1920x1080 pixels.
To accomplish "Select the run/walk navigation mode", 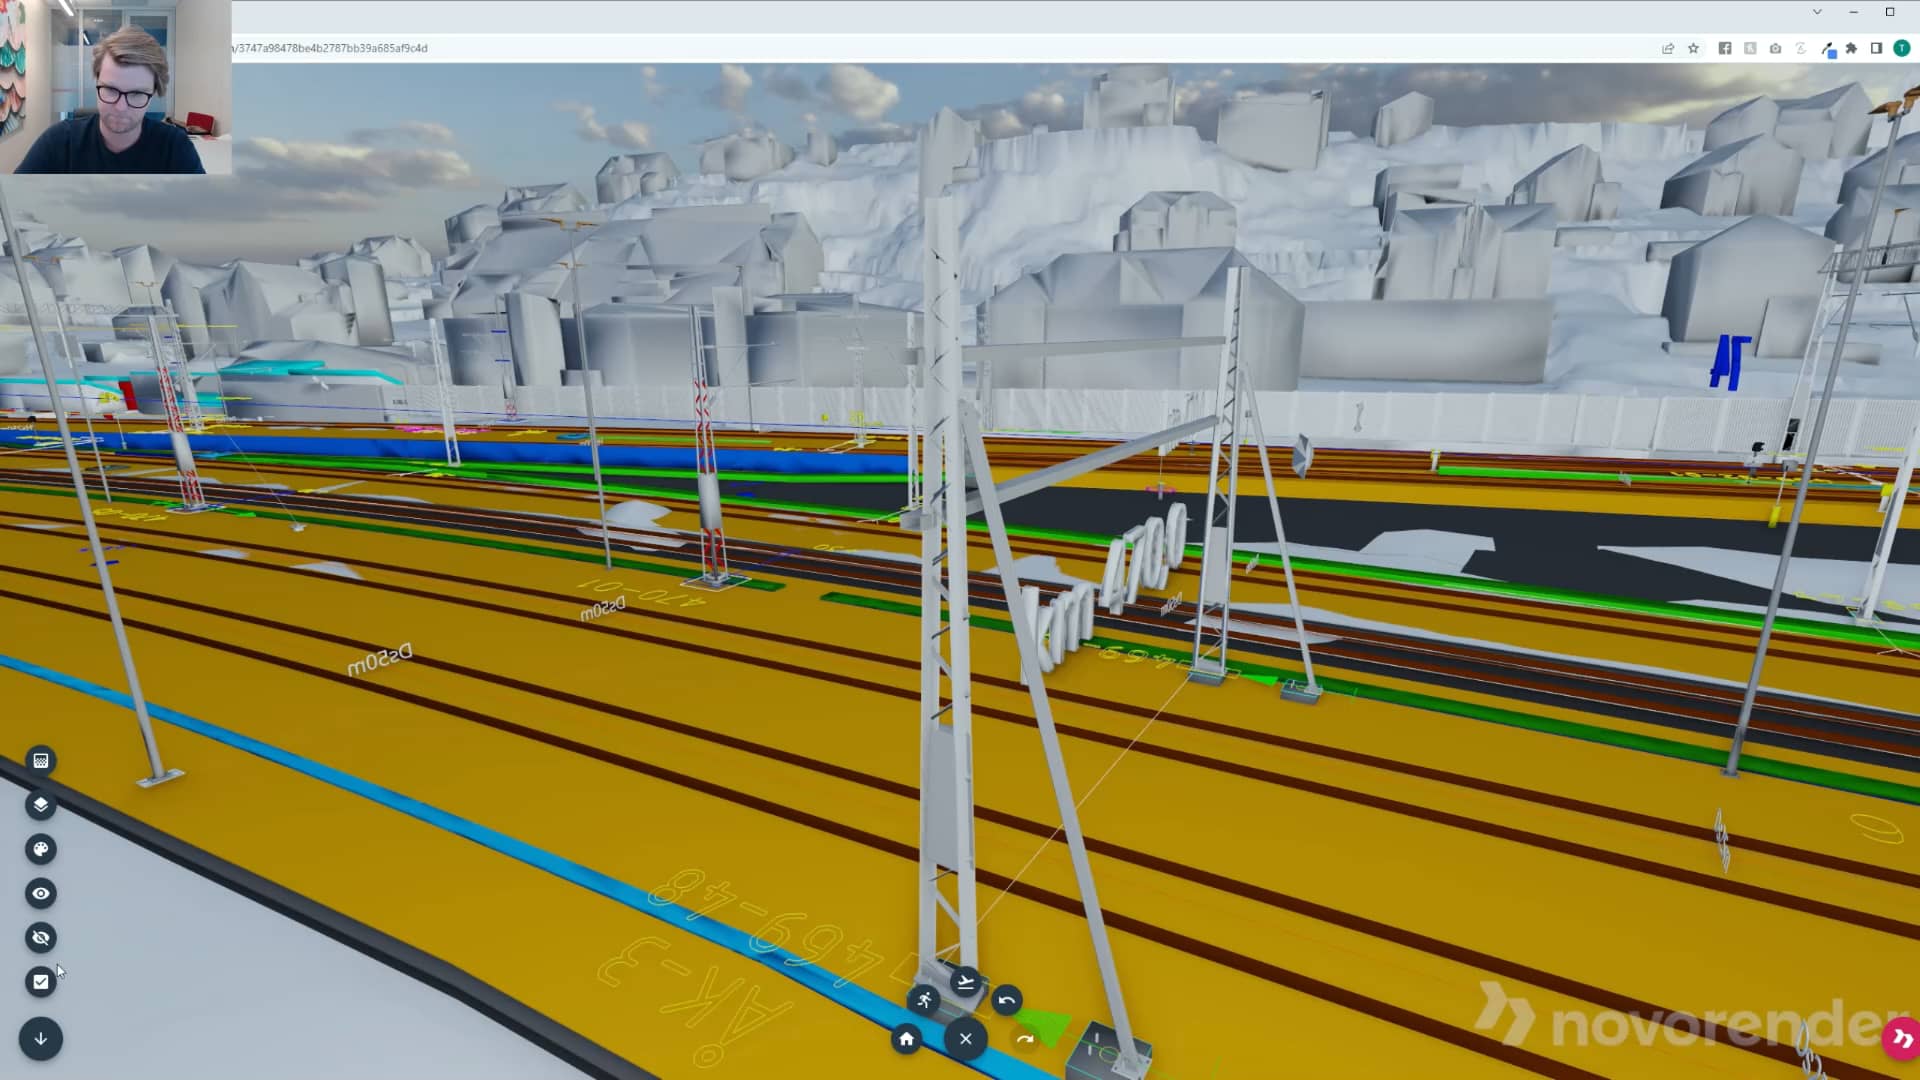I will (x=925, y=998).
